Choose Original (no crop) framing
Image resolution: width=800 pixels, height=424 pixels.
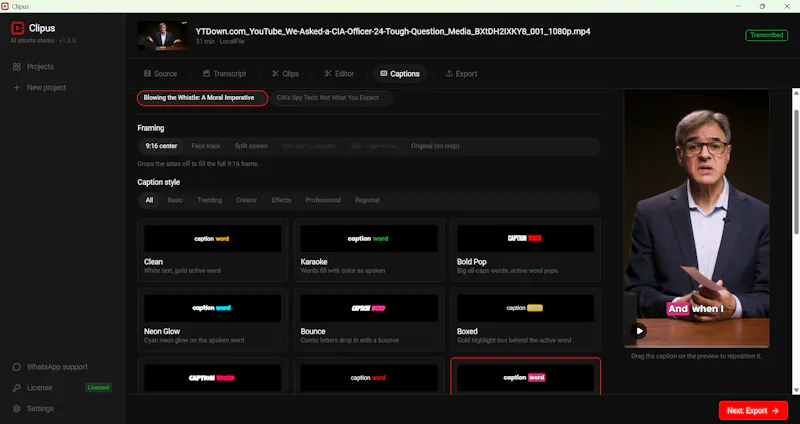coord(435,146)
